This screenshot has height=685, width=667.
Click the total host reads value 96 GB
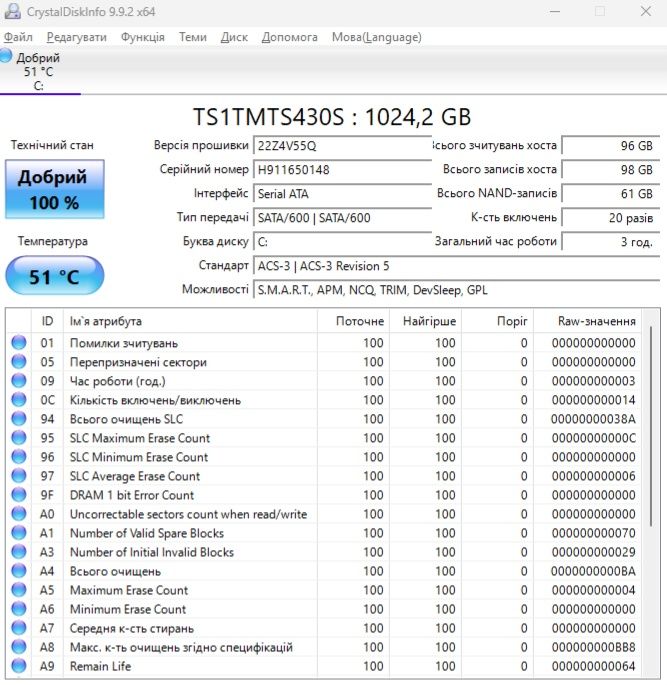tap(611, 145)
